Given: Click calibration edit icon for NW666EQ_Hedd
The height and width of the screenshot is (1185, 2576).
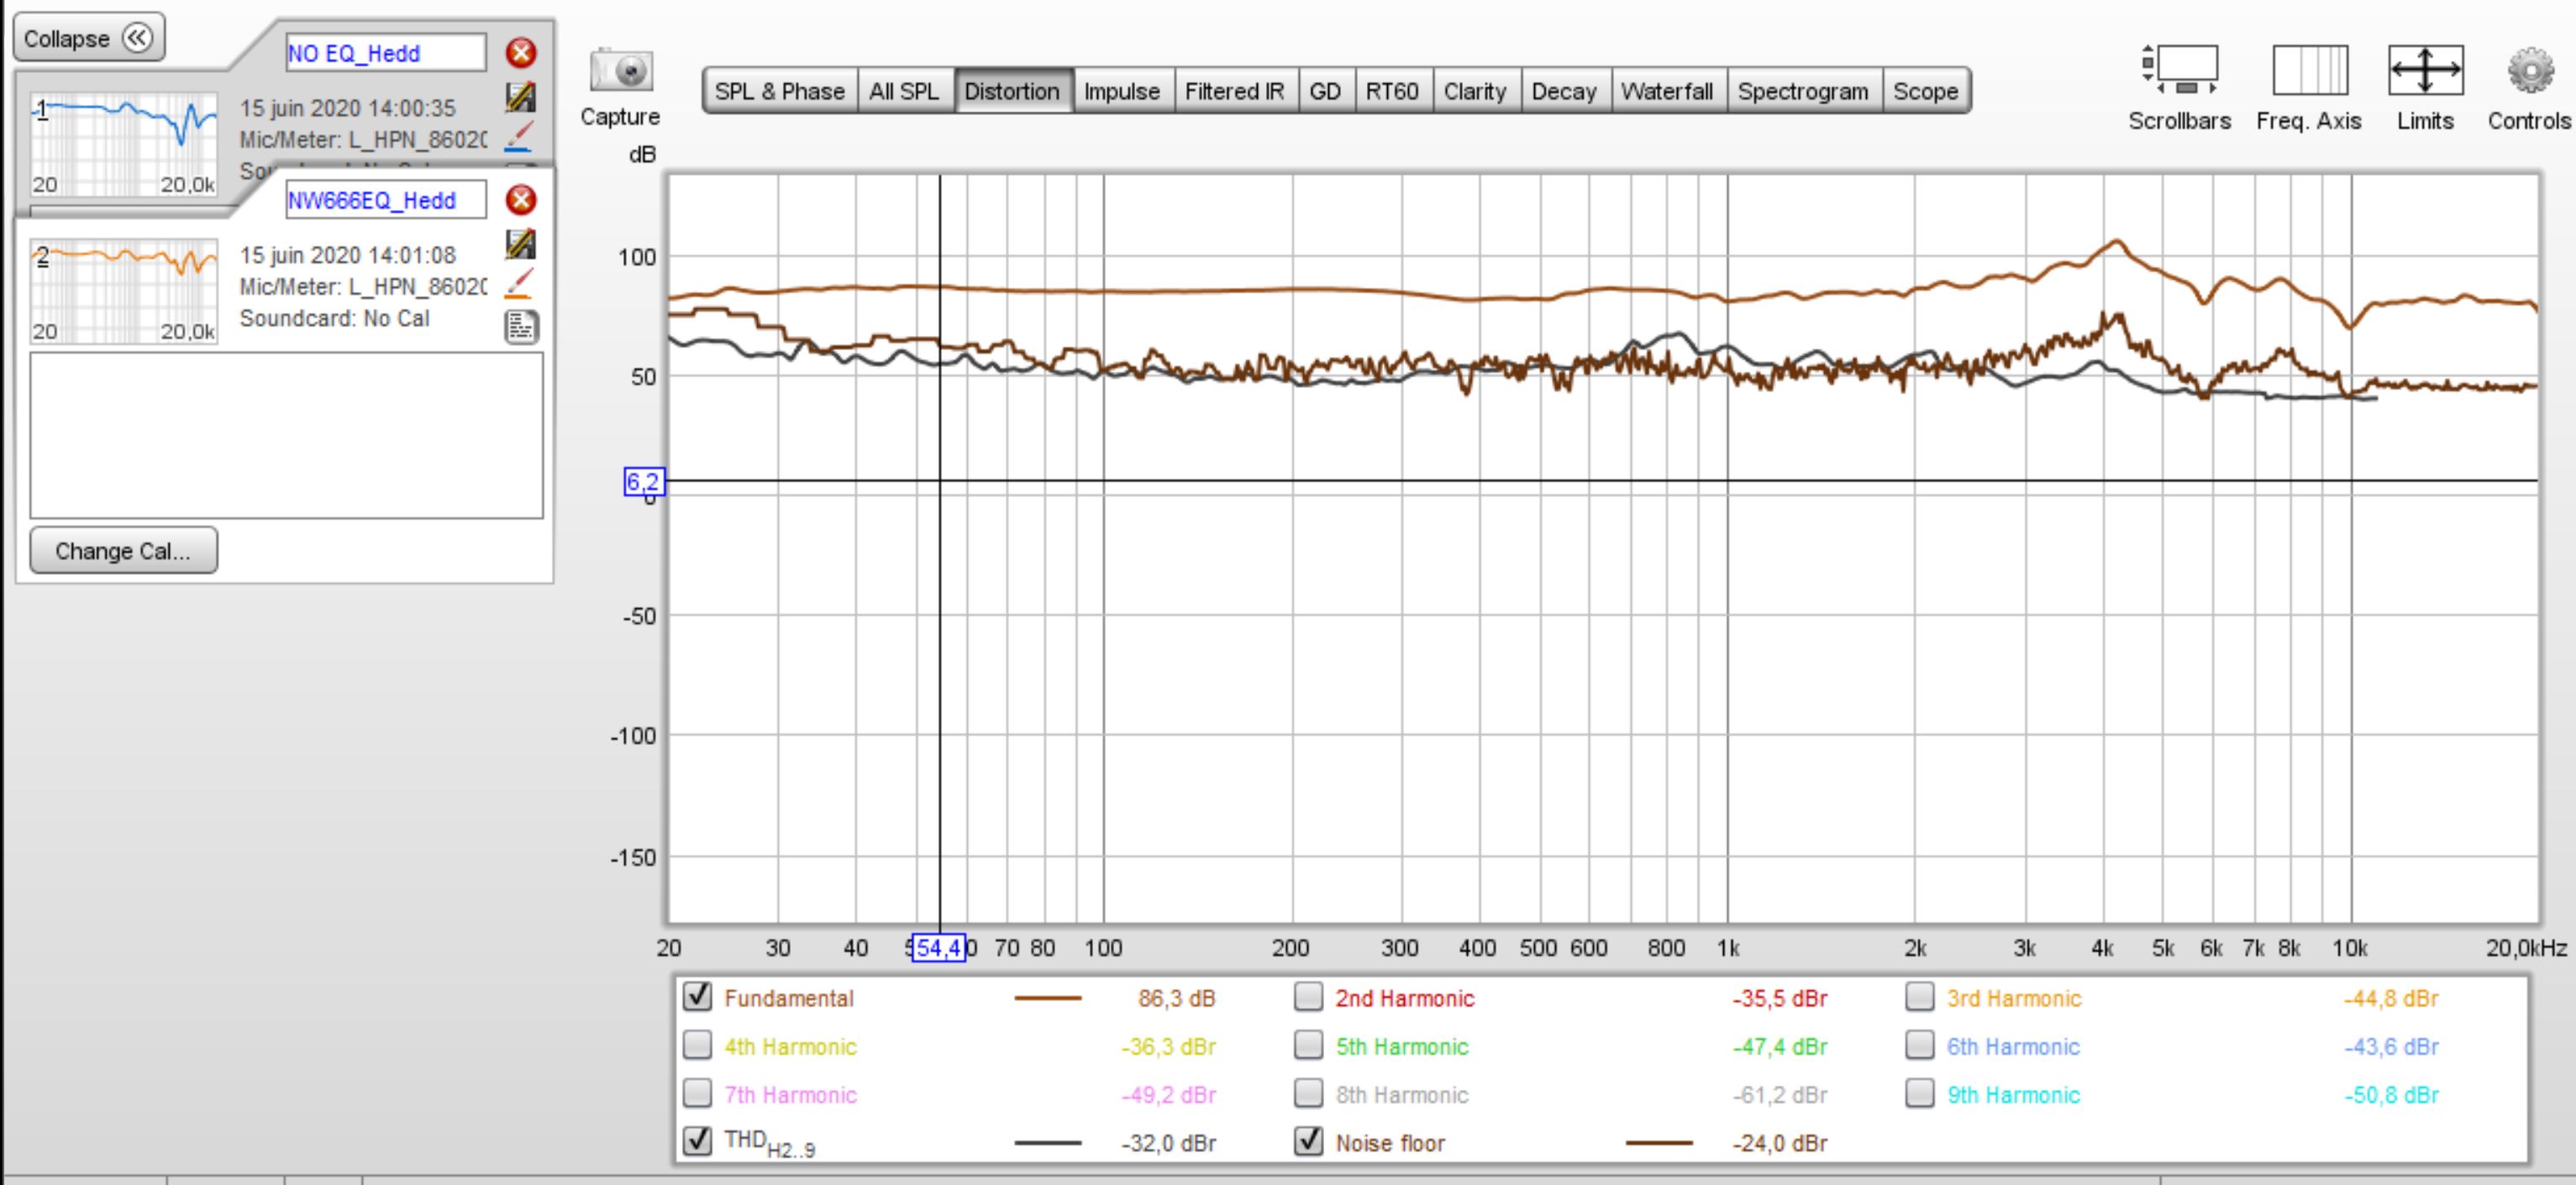Looking at the screenshot, I should [520, 244].
